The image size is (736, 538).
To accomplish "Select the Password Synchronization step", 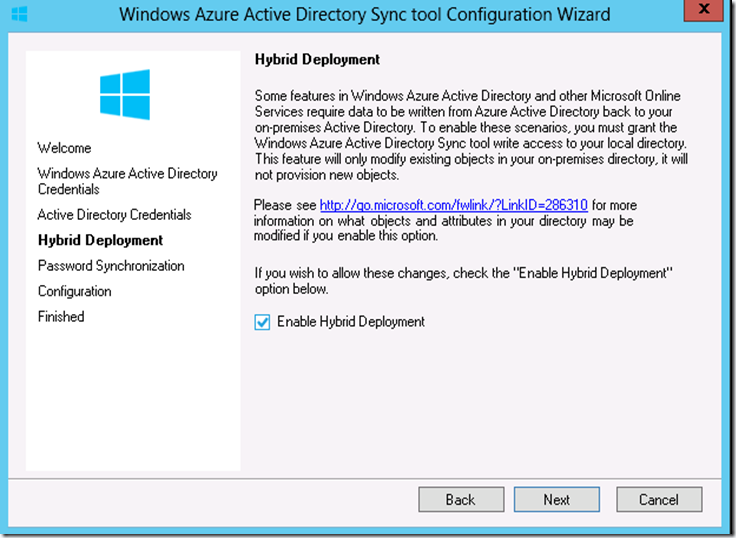I will point(111,266).
